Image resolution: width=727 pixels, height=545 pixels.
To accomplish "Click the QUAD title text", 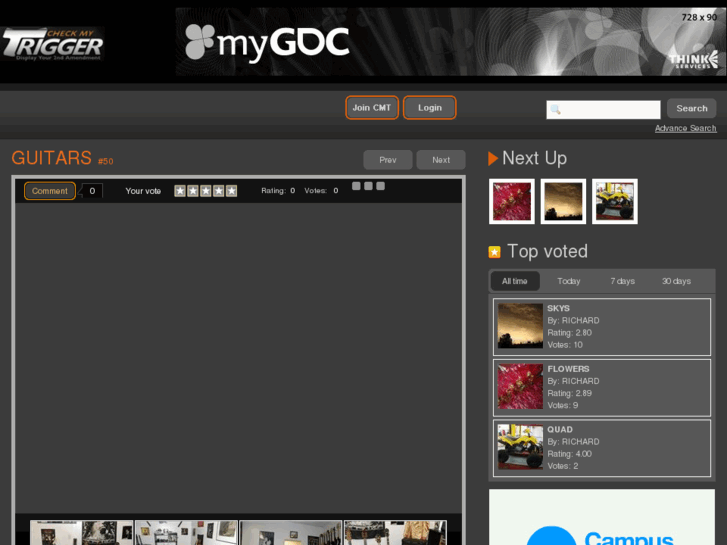I will pyautogui.click(x=560, y=430).
